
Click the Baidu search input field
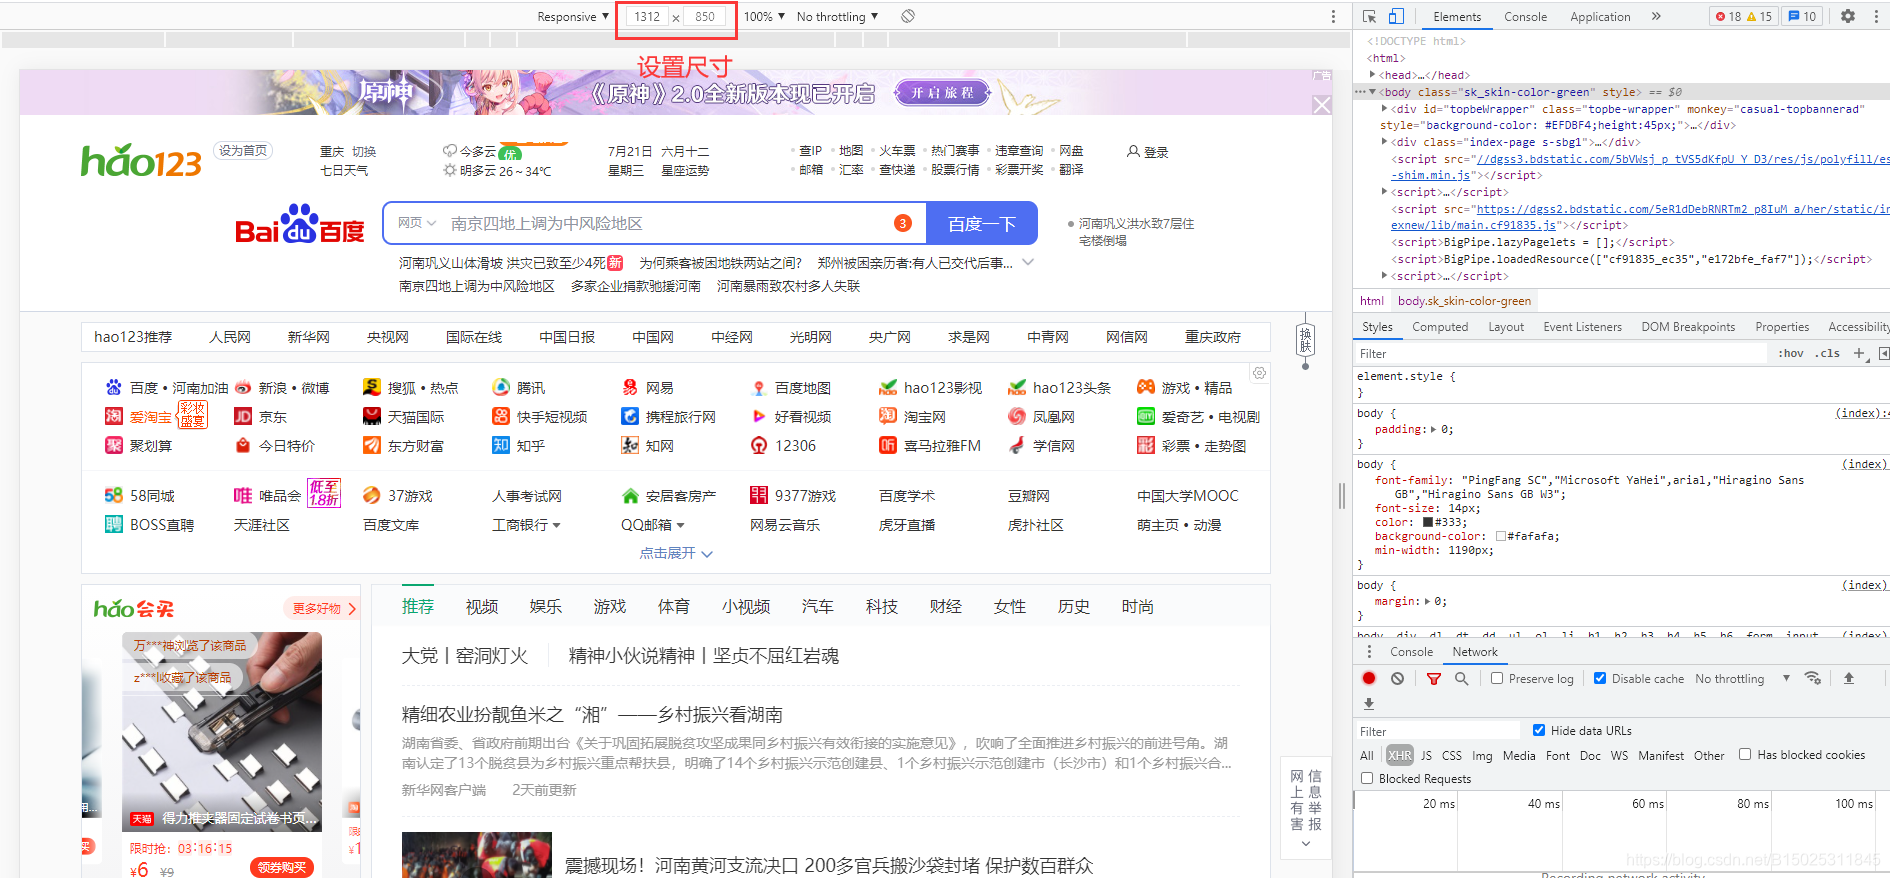655,224
